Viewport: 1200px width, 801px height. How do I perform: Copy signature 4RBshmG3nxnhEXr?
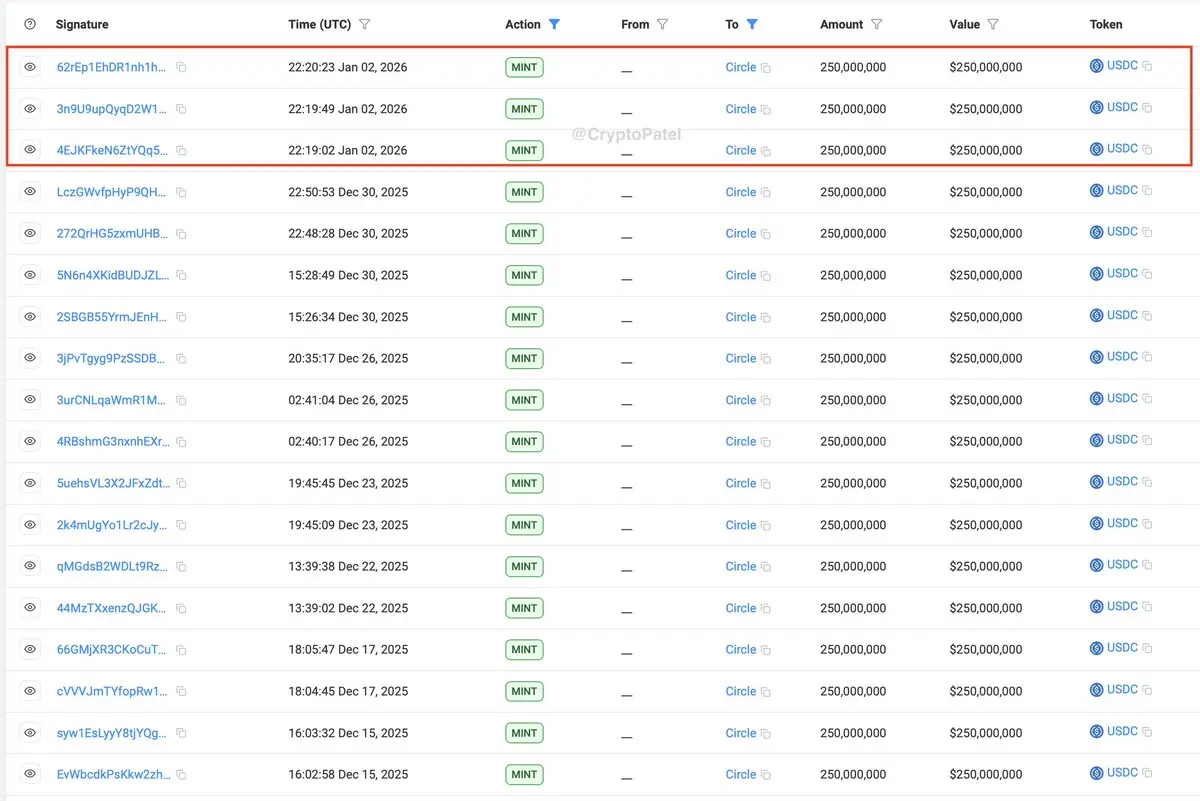(181, 441)
